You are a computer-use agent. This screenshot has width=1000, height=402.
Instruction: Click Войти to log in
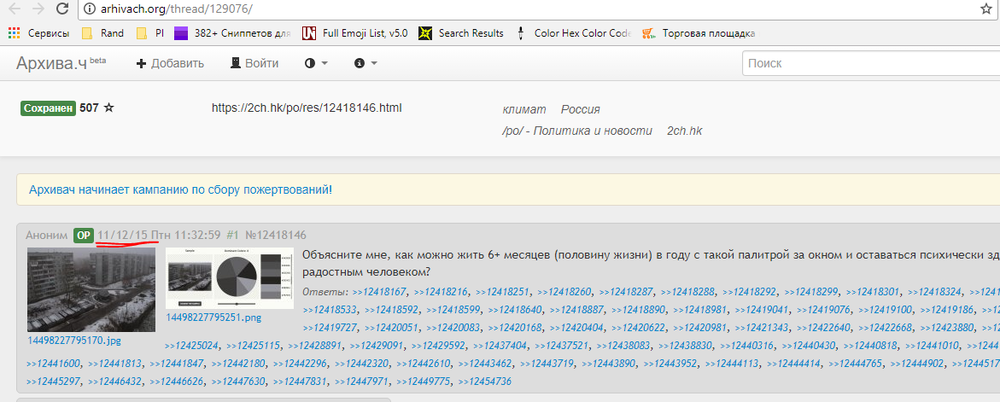coord(254,63)
